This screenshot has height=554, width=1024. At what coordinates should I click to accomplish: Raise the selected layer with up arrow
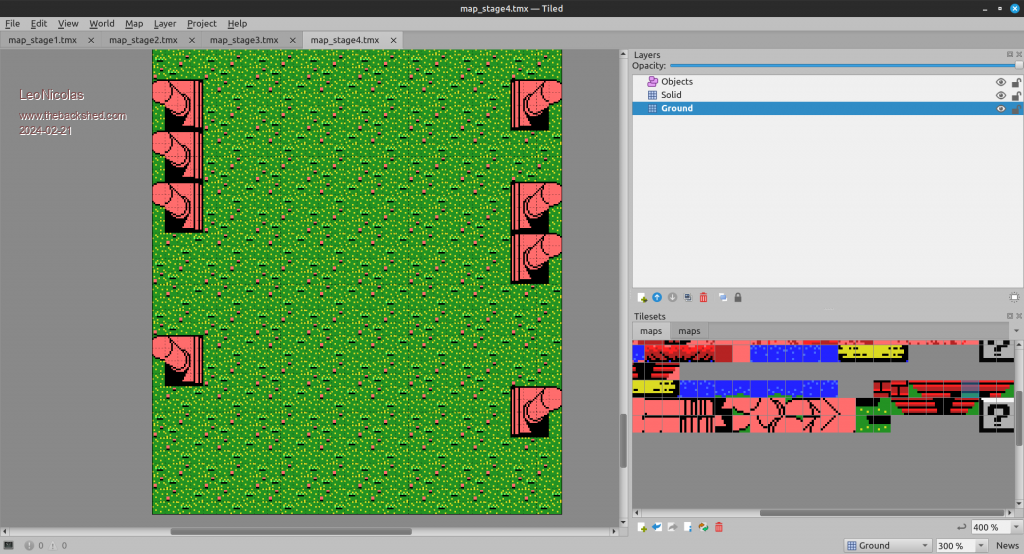click(657, 297)
